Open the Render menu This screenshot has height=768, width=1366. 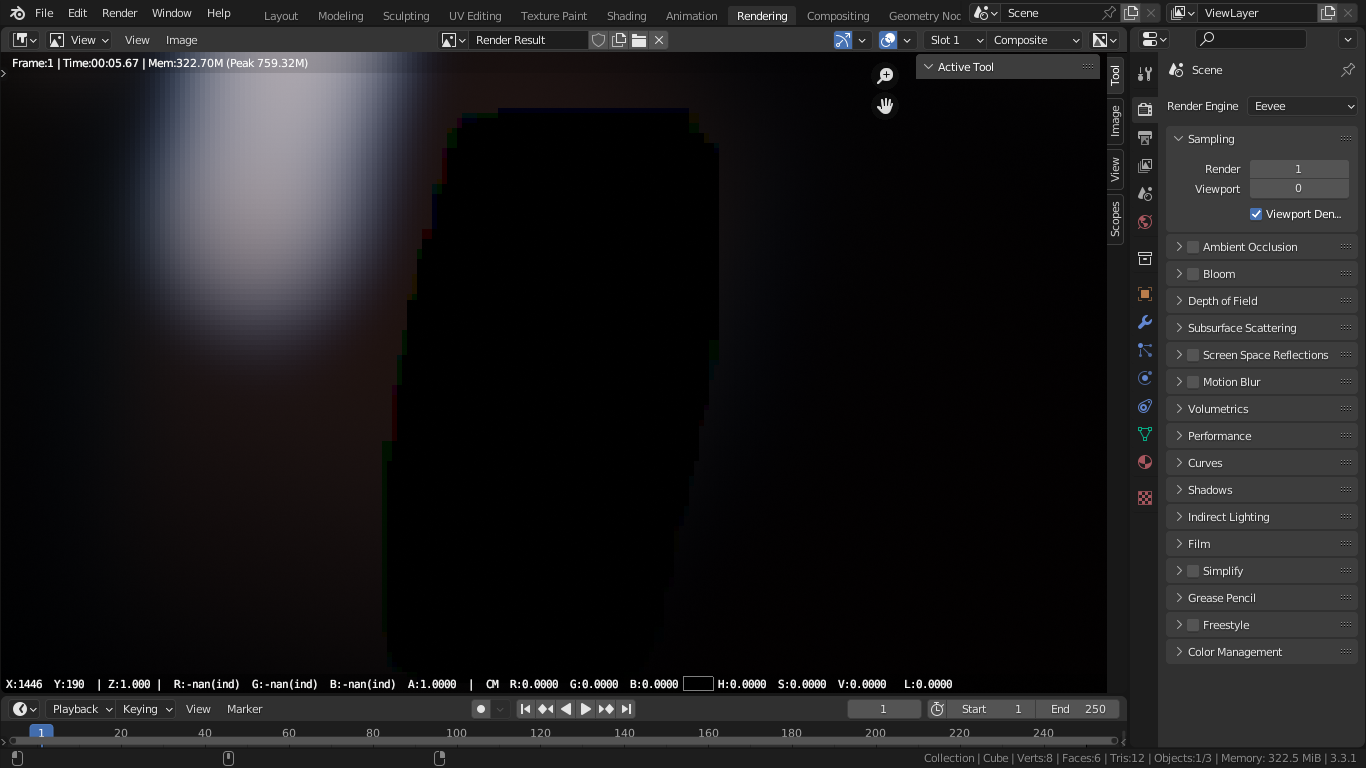pyautogui.click(x=119, y=13)
